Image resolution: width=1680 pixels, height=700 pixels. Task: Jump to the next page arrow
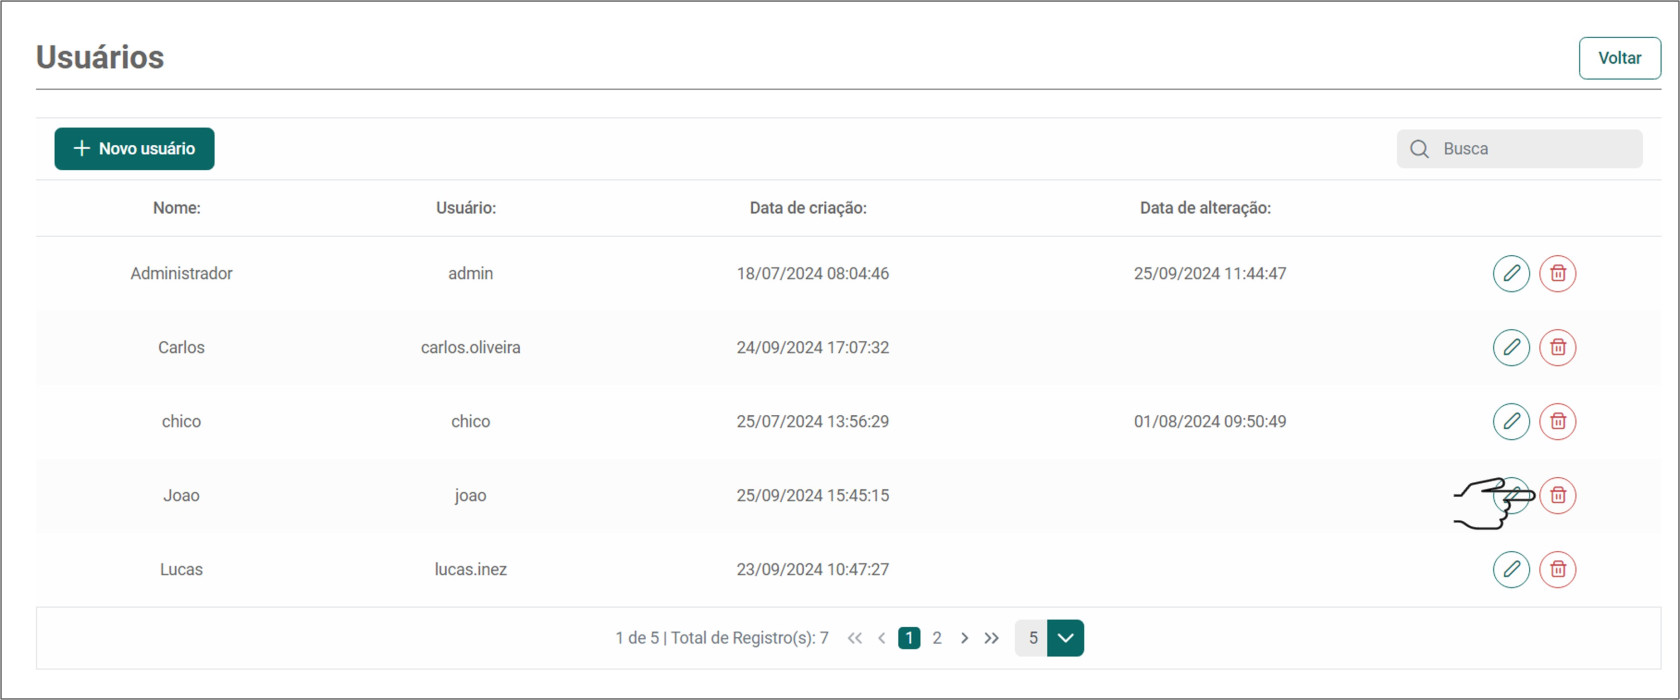click(964, 638)
